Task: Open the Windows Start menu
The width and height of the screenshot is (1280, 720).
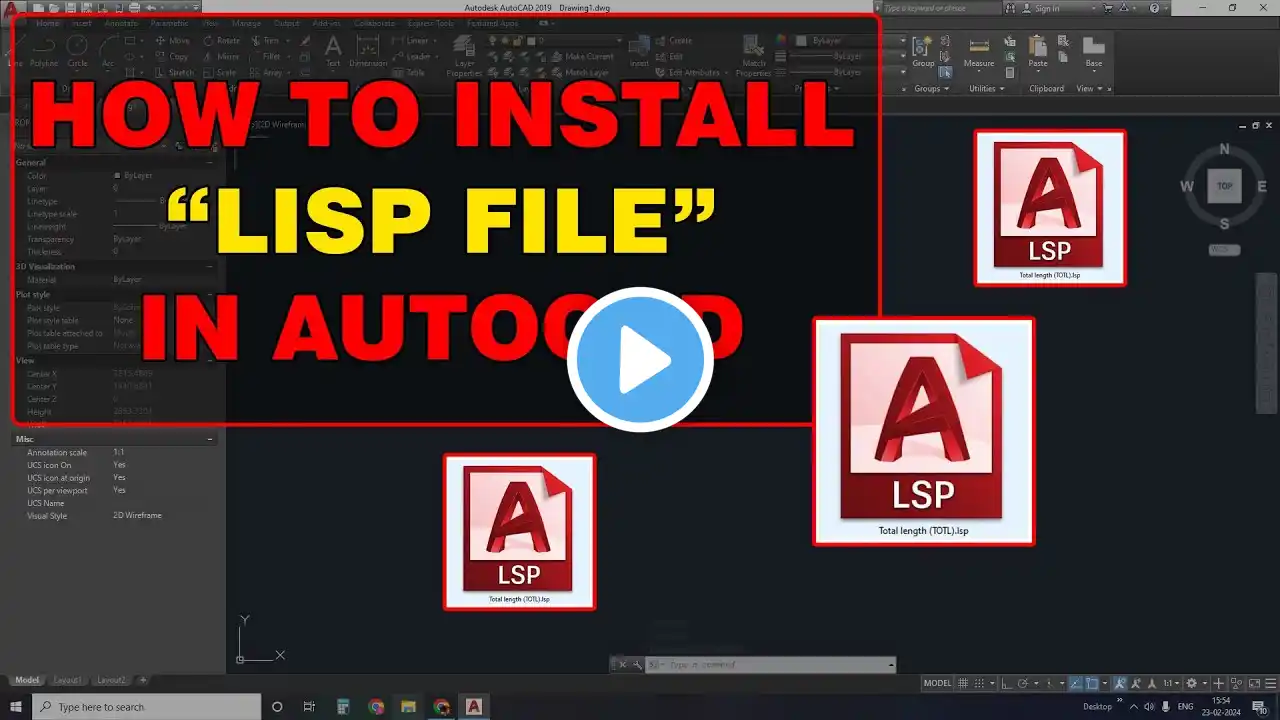Action: click(x=16, y=706)
